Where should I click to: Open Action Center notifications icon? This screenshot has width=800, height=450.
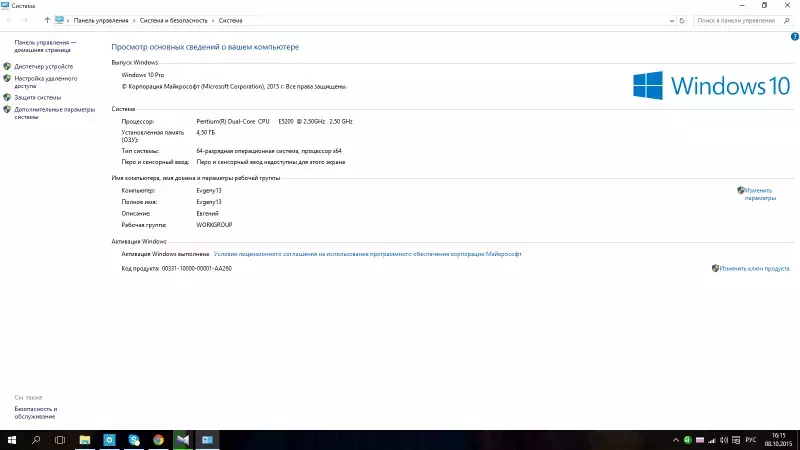tap(736, 440)
